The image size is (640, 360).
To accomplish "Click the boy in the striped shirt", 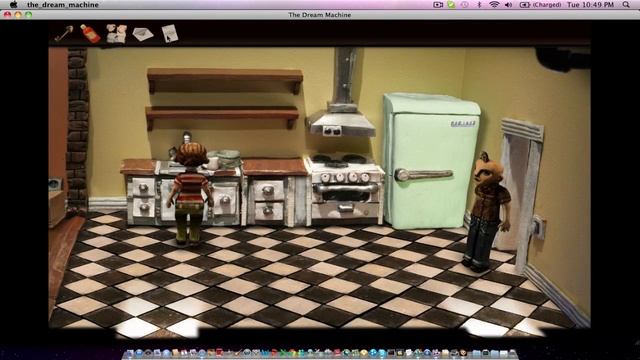I will pyautogui.click(x=190, y=193).
